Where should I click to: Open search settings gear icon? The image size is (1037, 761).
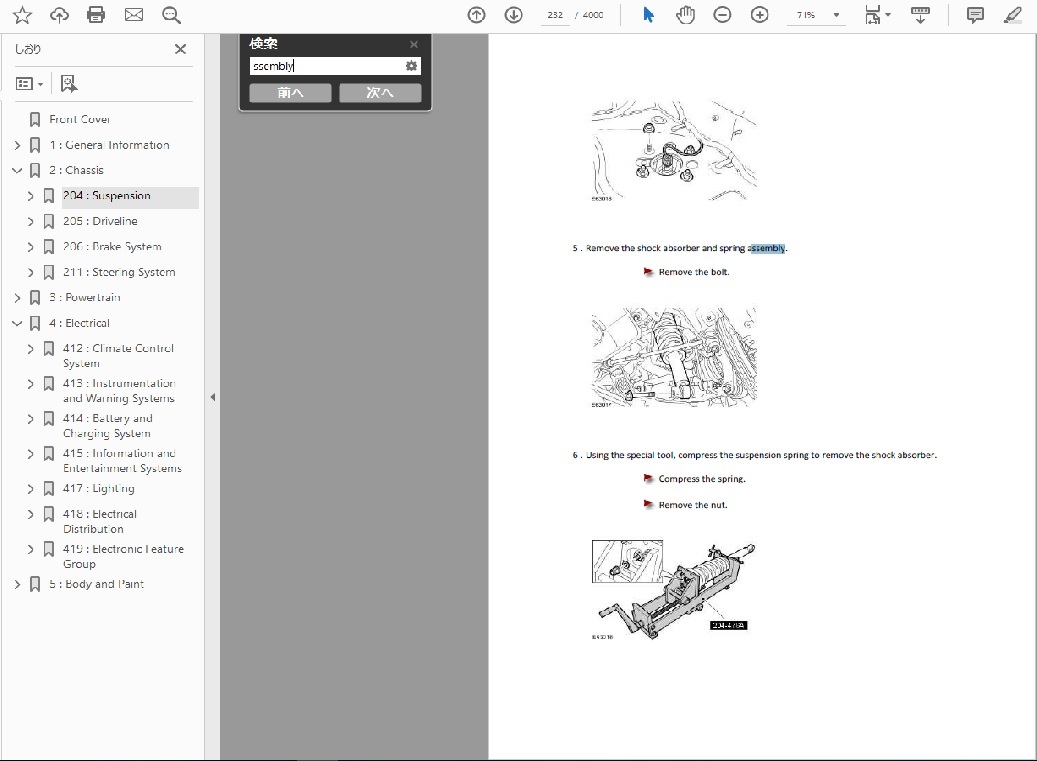coord(411,65)
